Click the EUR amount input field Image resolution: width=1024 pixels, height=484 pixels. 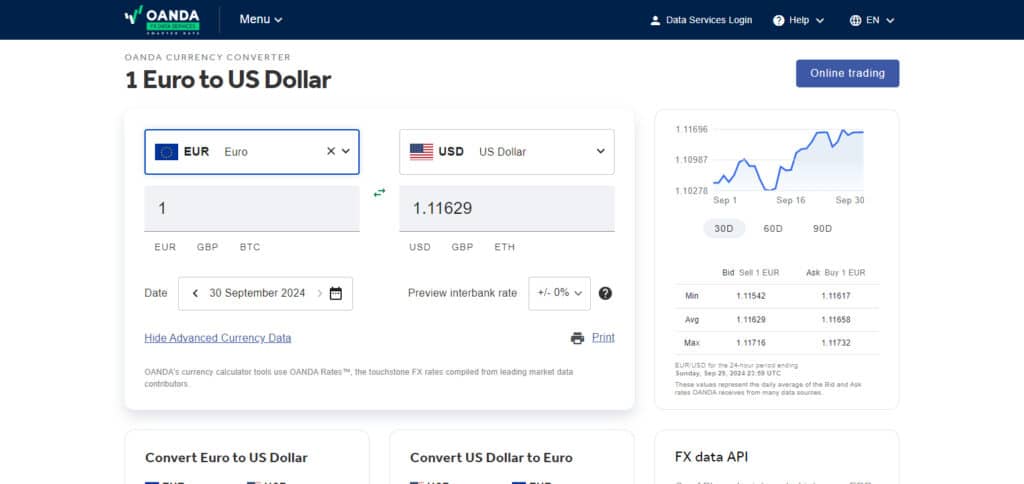[251, 208]
